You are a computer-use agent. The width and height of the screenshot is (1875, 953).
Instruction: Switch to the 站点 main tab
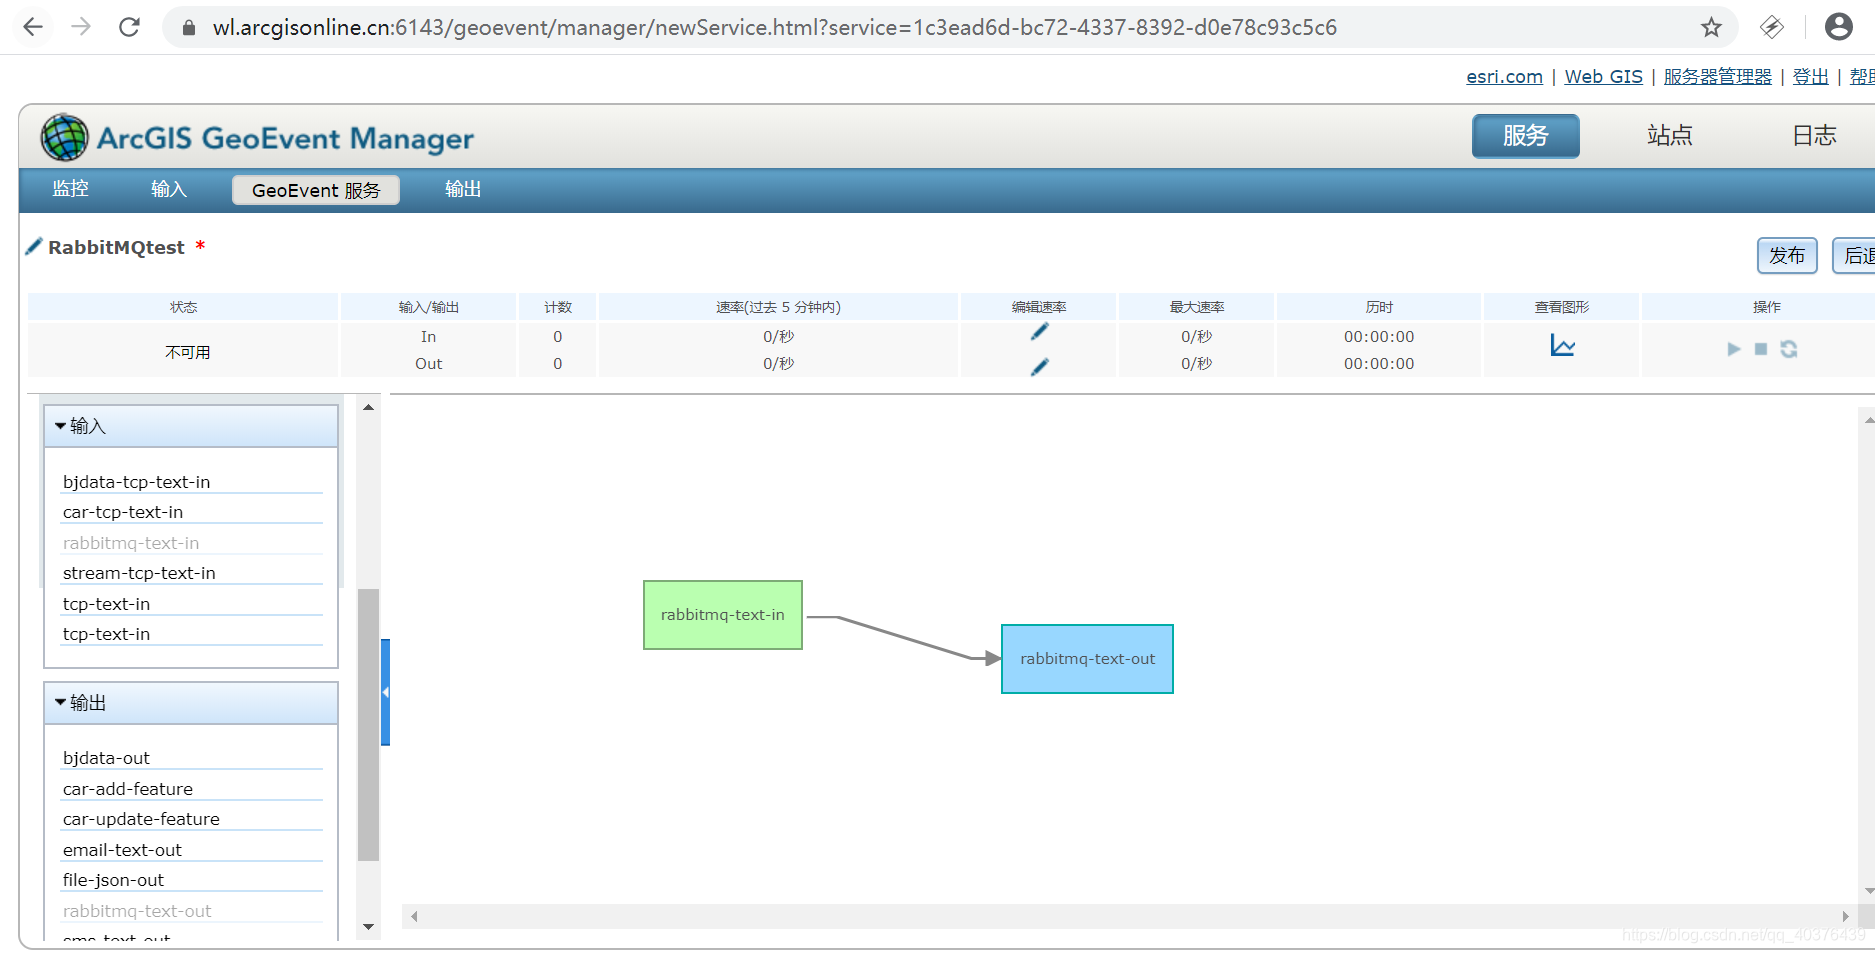click(1669, 135)
